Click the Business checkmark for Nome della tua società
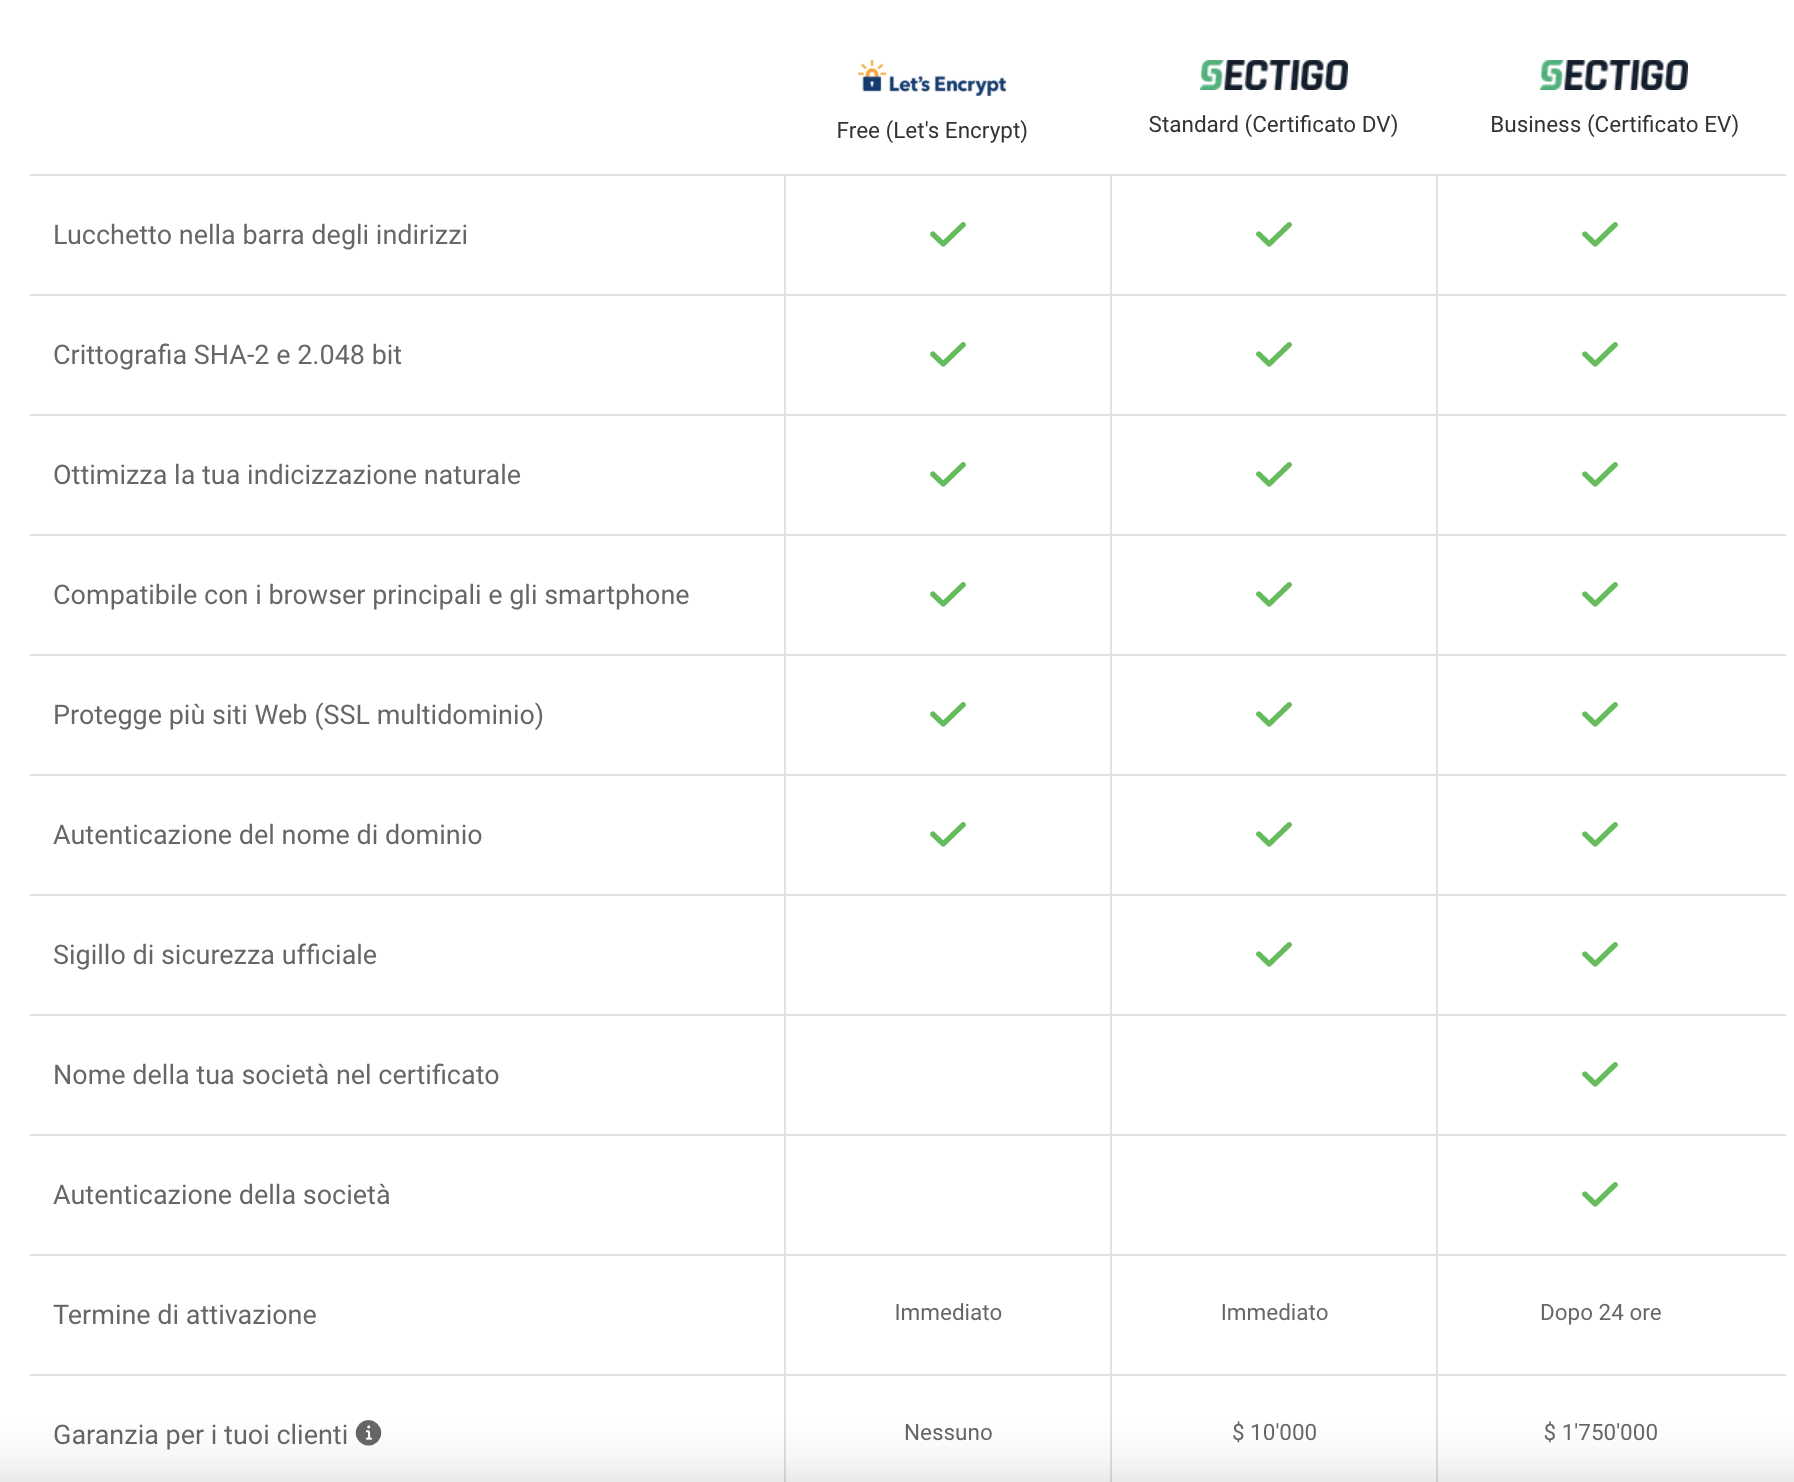 pyautogui.click(x=1599, y=1074)
